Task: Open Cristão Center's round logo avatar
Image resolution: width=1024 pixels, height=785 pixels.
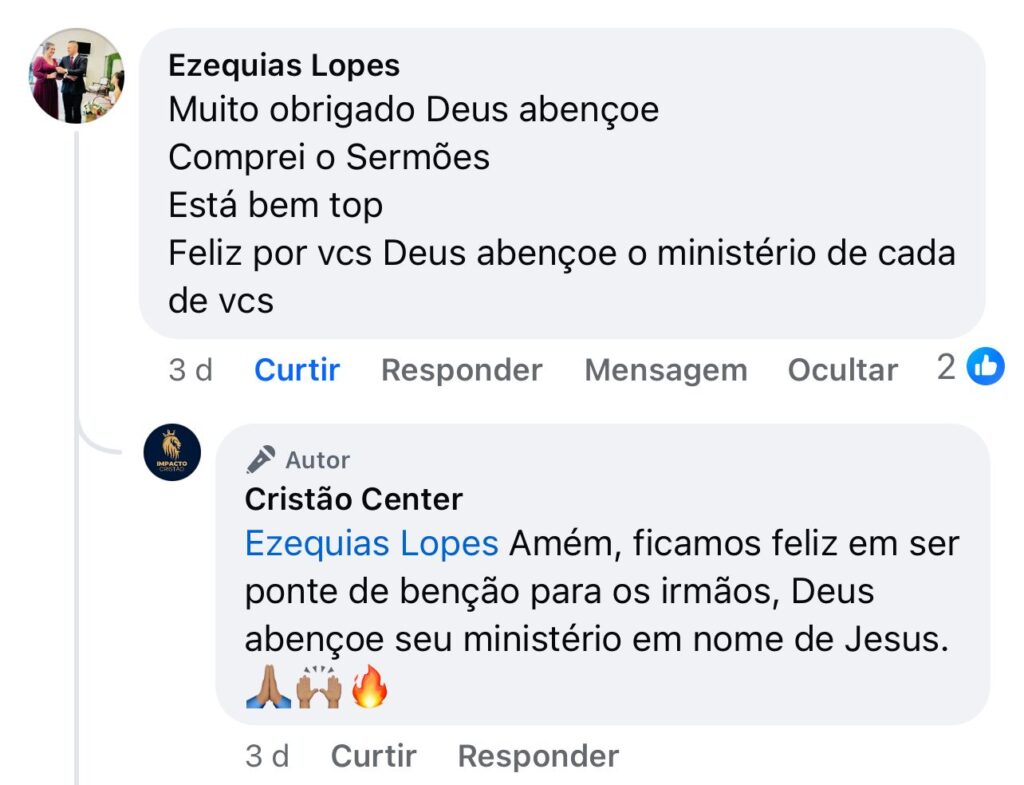Action: click(x=172, y=452)
